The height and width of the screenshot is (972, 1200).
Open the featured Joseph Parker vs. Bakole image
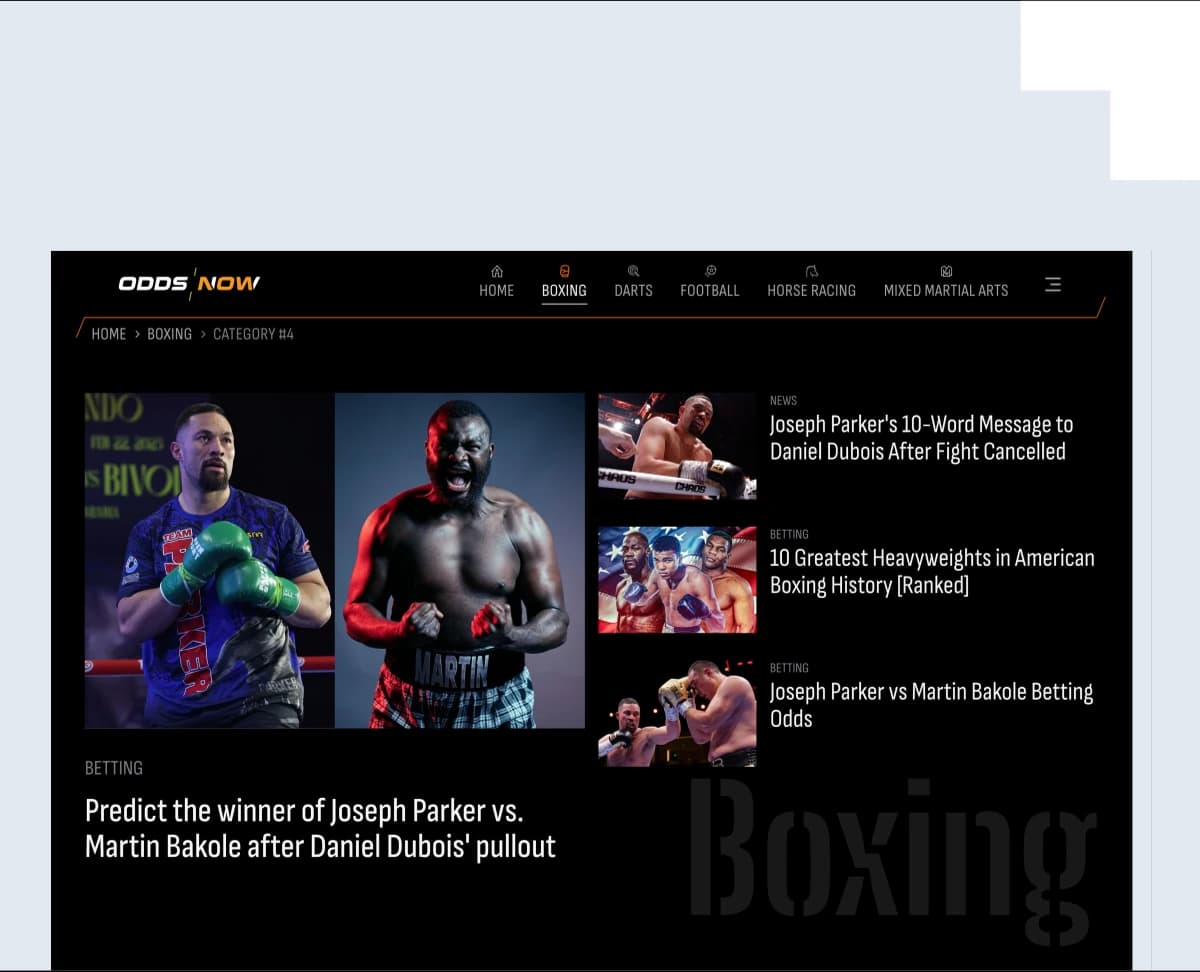click(334, 560)
